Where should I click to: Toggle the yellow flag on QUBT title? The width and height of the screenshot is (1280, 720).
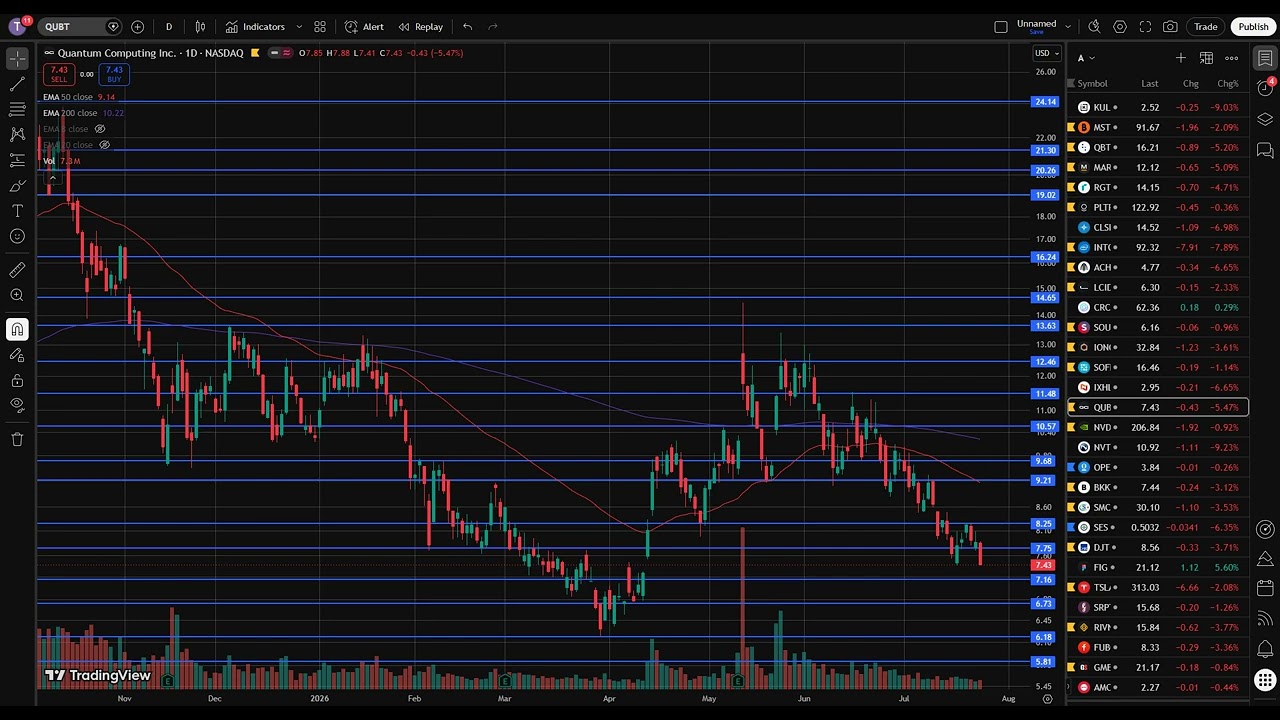[255, 53]
